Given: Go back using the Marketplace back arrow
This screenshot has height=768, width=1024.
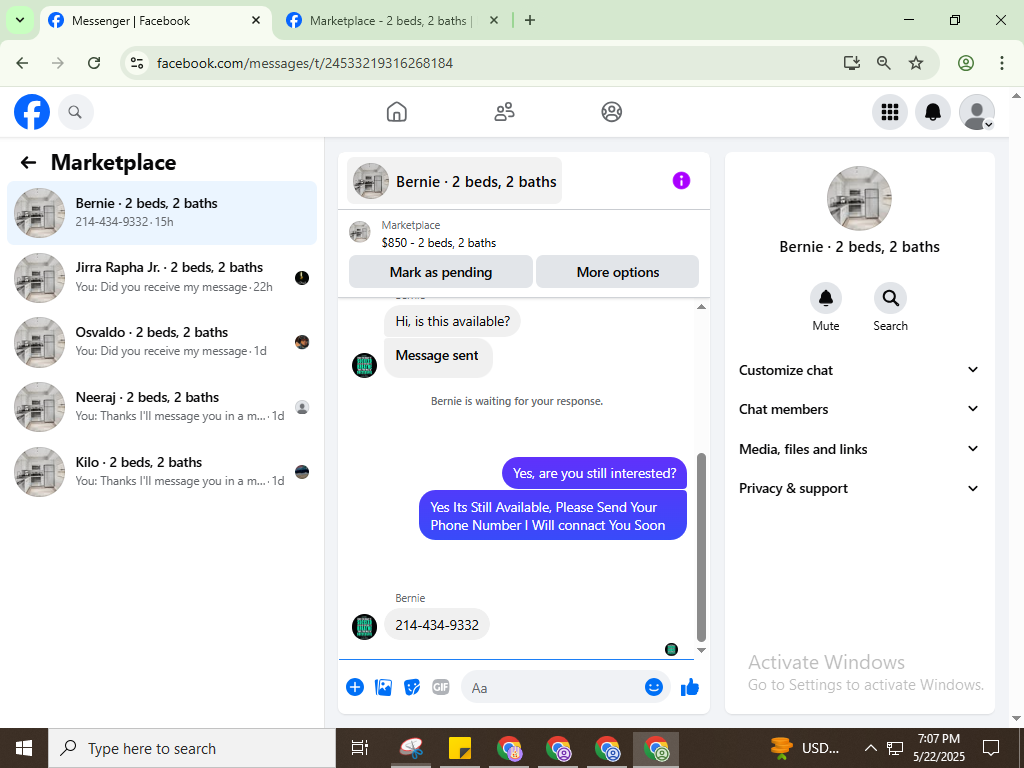Looking at the screenshot, I should click(x=28, y=163).
